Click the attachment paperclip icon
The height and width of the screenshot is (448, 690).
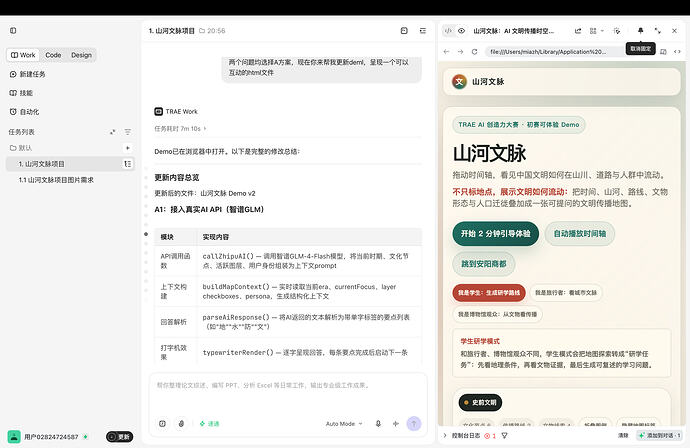(181, 423)
